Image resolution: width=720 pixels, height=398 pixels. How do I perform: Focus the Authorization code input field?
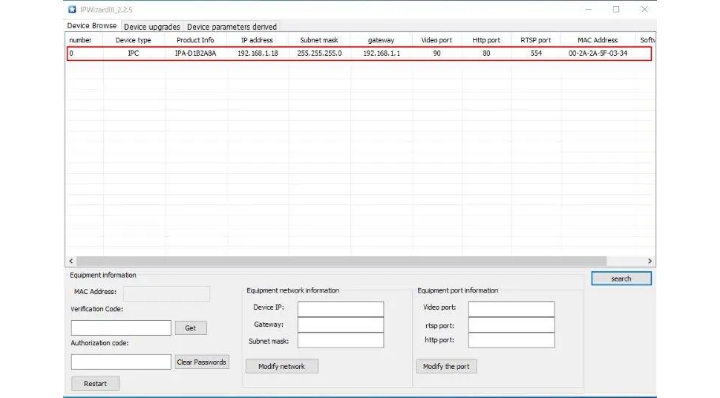click(121, 362)
